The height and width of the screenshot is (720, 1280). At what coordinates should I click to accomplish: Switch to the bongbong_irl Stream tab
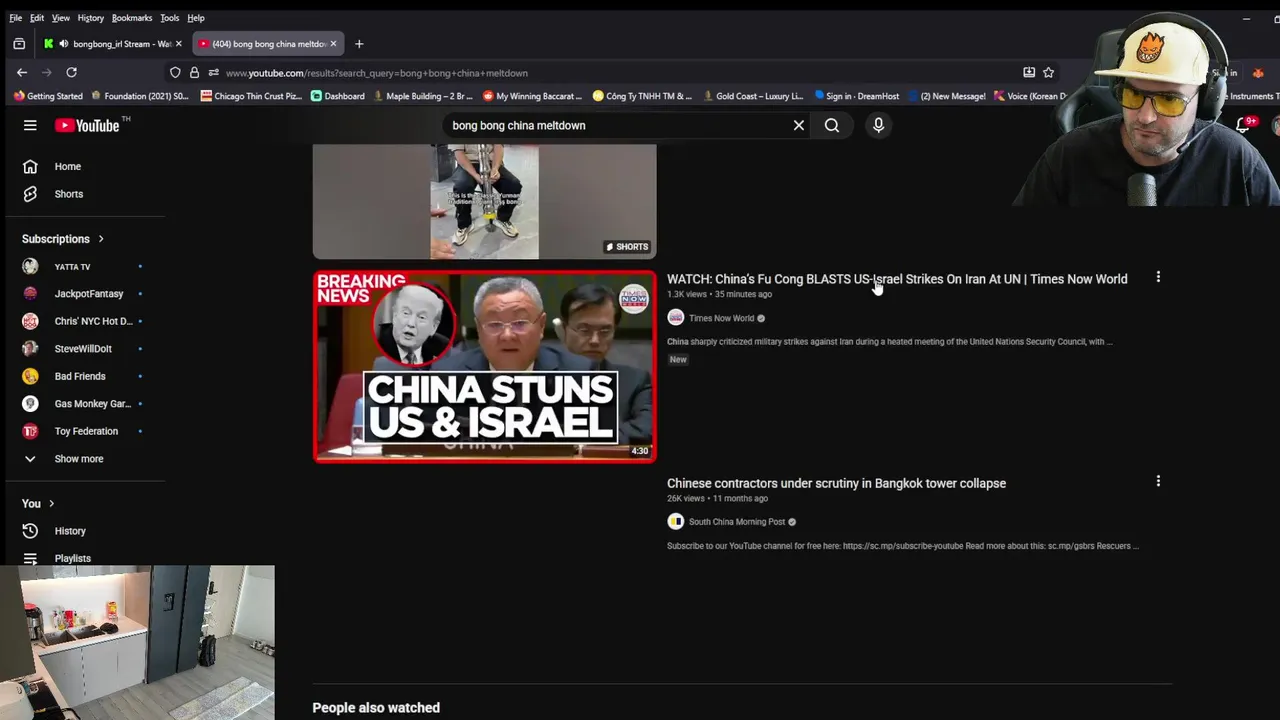click(112, 44)
